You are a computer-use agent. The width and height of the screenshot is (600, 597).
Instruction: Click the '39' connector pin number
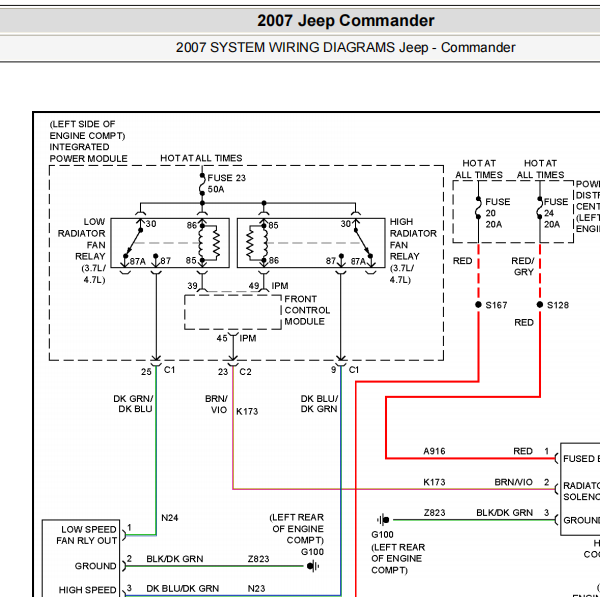coord(192,286)
